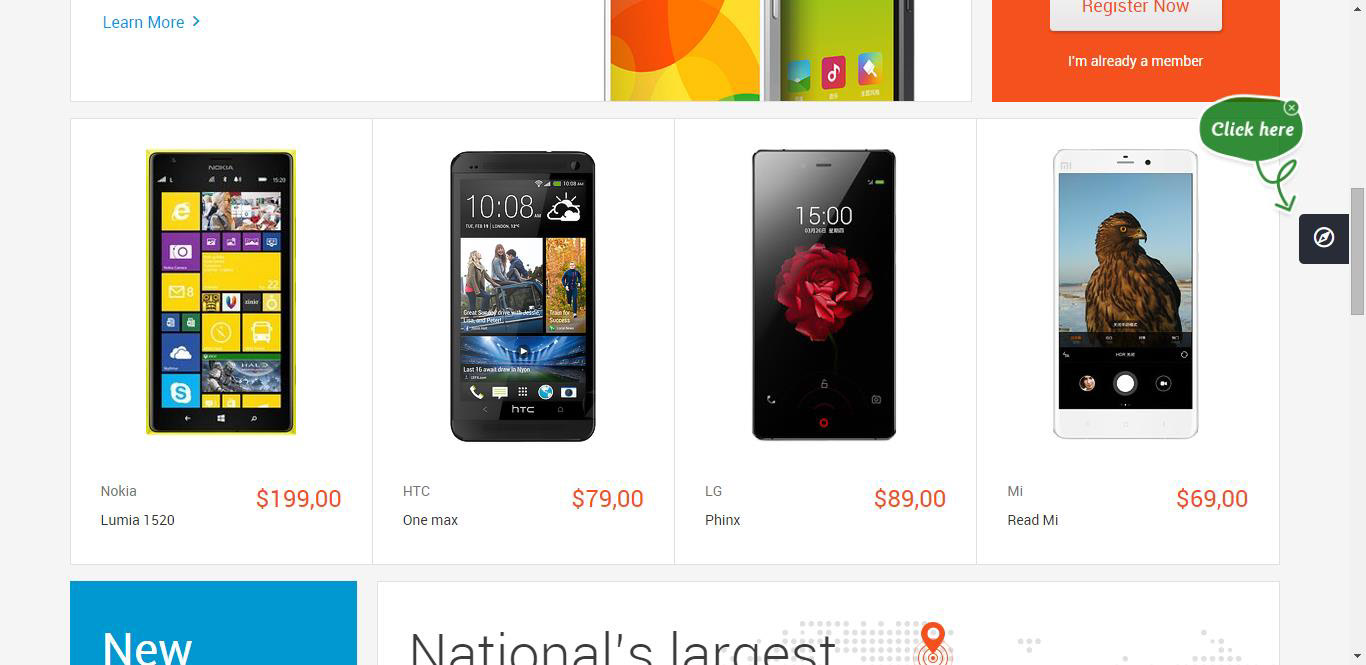Viewport: 1366px width, 665px height.
Task: Click the Register Now button
Action: pyautogui.click(x=1135, y=10)
